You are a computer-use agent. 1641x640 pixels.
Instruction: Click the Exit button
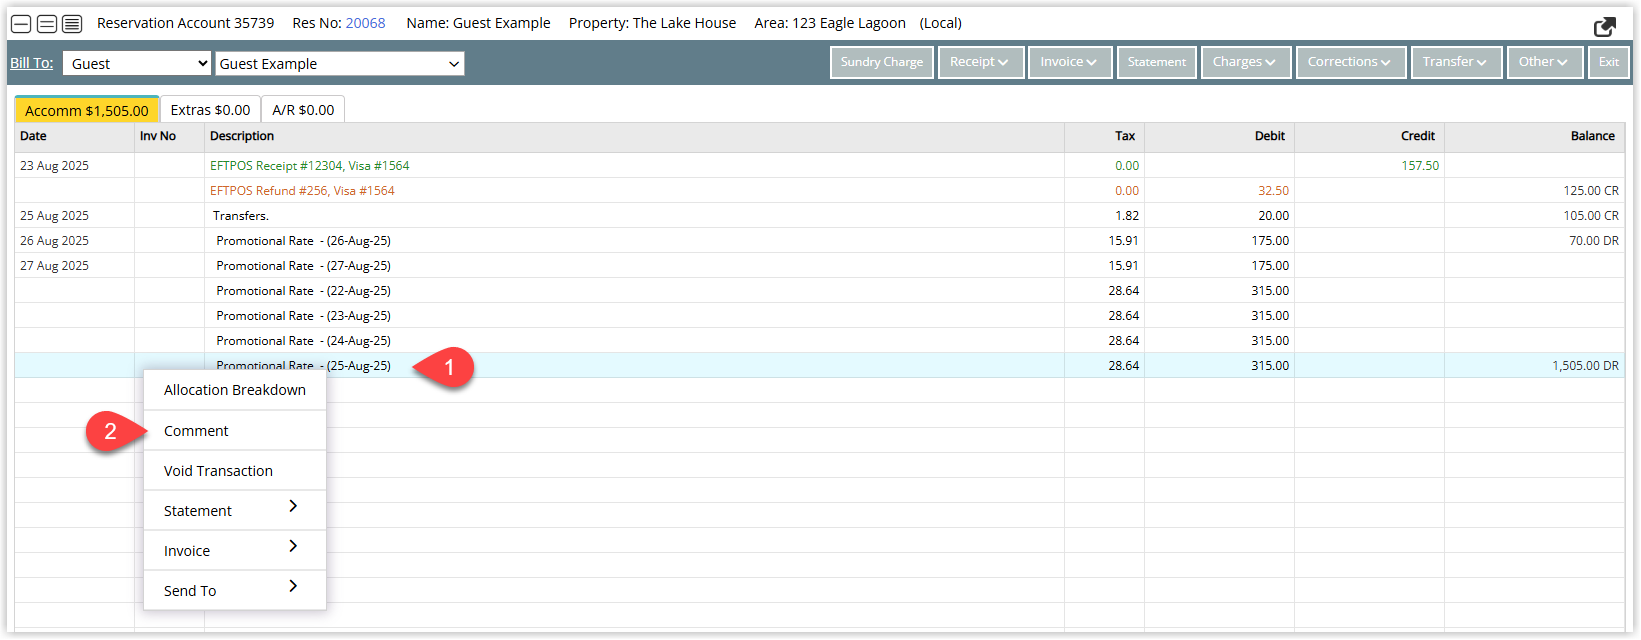tap(1609, 62)
